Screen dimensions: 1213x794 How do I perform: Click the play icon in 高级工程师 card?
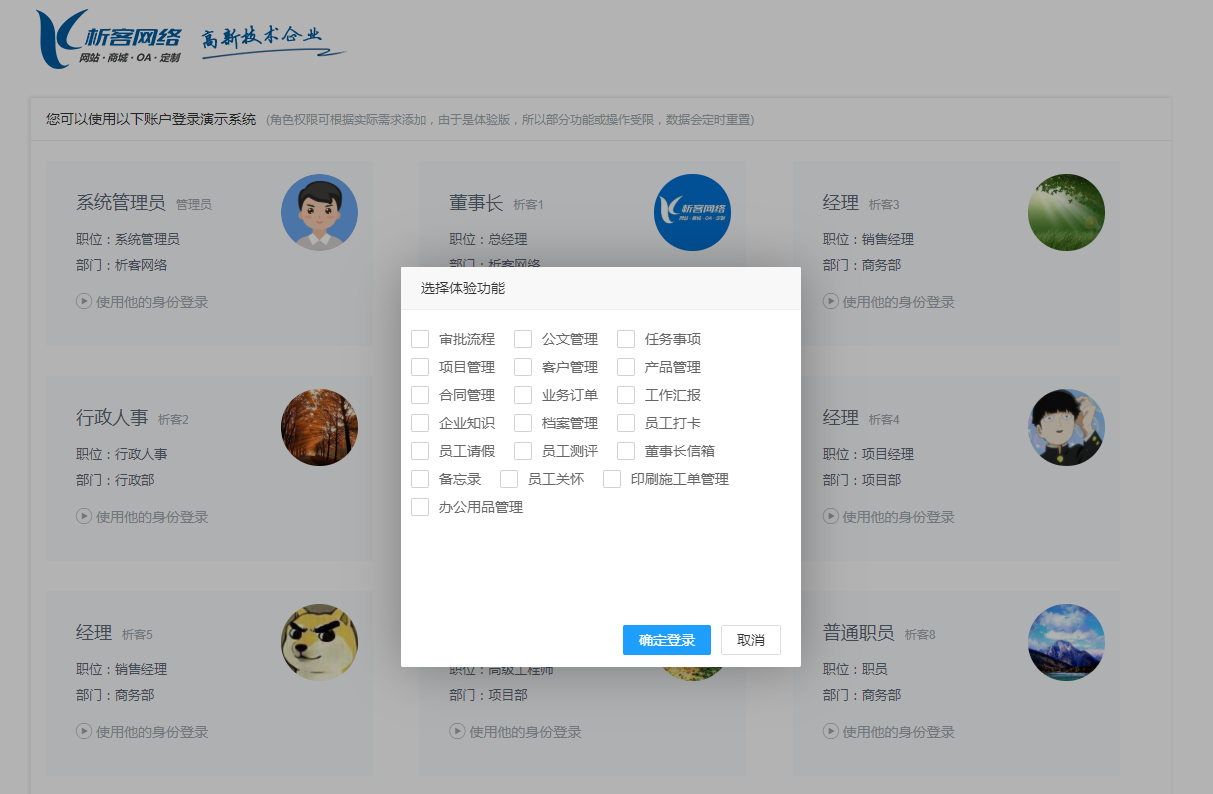pos(457,731)
